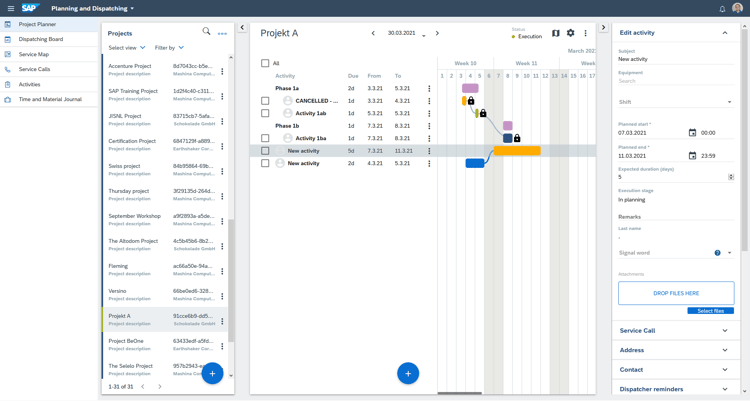Open the Planning and Dispatching app switcher
This screenshot has height=401, width=750.
pyautogui.click(x=93, y=9)
